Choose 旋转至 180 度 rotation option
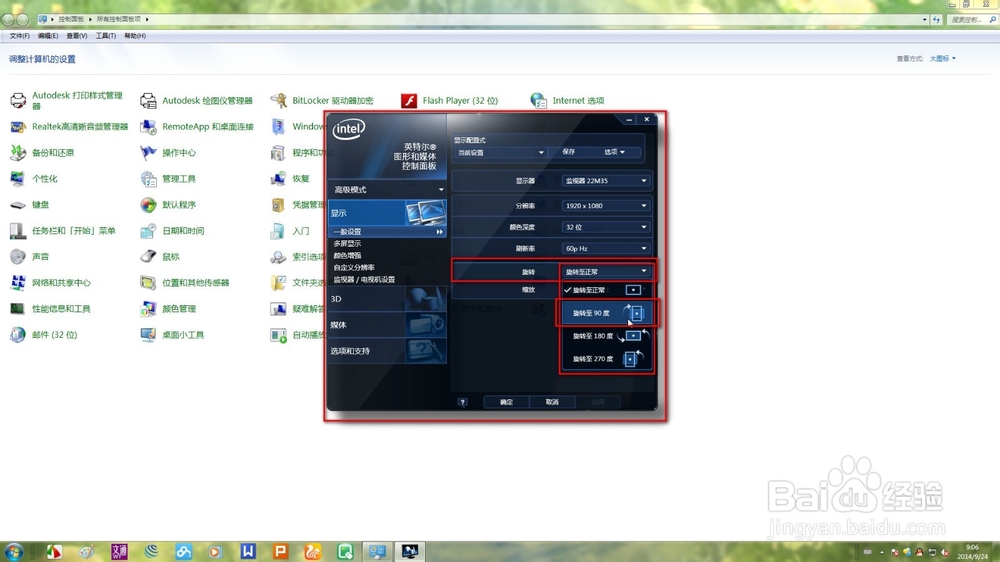Viewport: 1000px width, 562px height. point(606,336)
